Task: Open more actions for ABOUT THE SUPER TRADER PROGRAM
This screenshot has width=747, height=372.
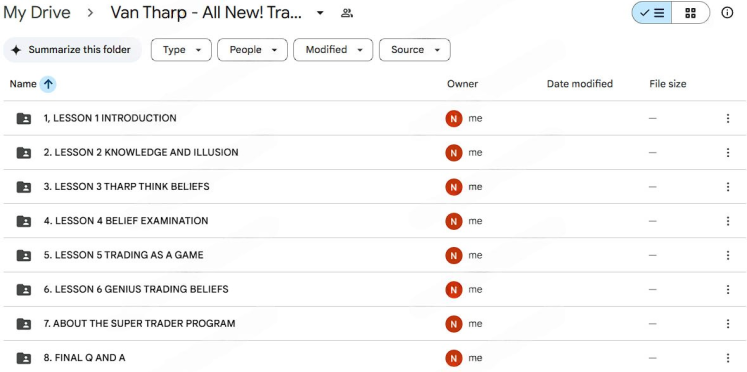Action: (727, 324)
